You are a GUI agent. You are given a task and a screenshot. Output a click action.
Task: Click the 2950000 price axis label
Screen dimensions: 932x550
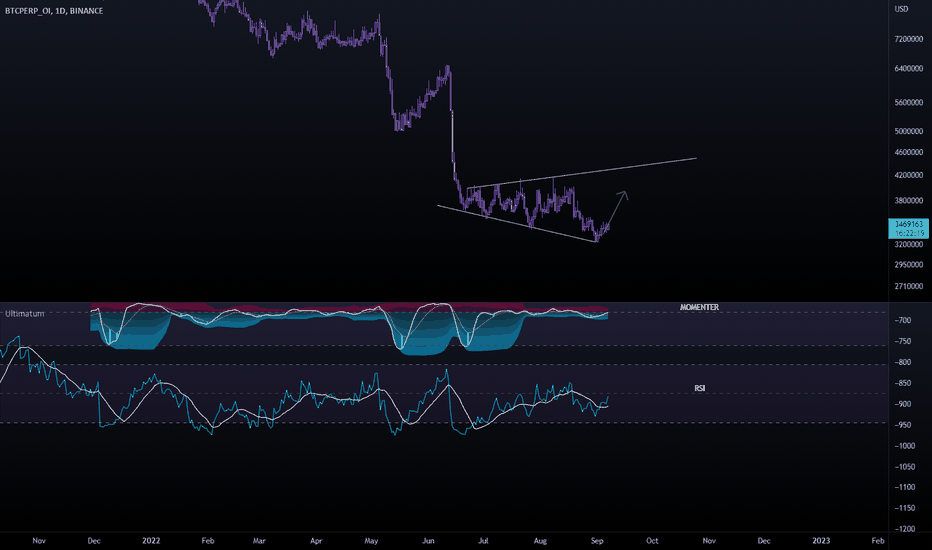click(x=909, y=265)
